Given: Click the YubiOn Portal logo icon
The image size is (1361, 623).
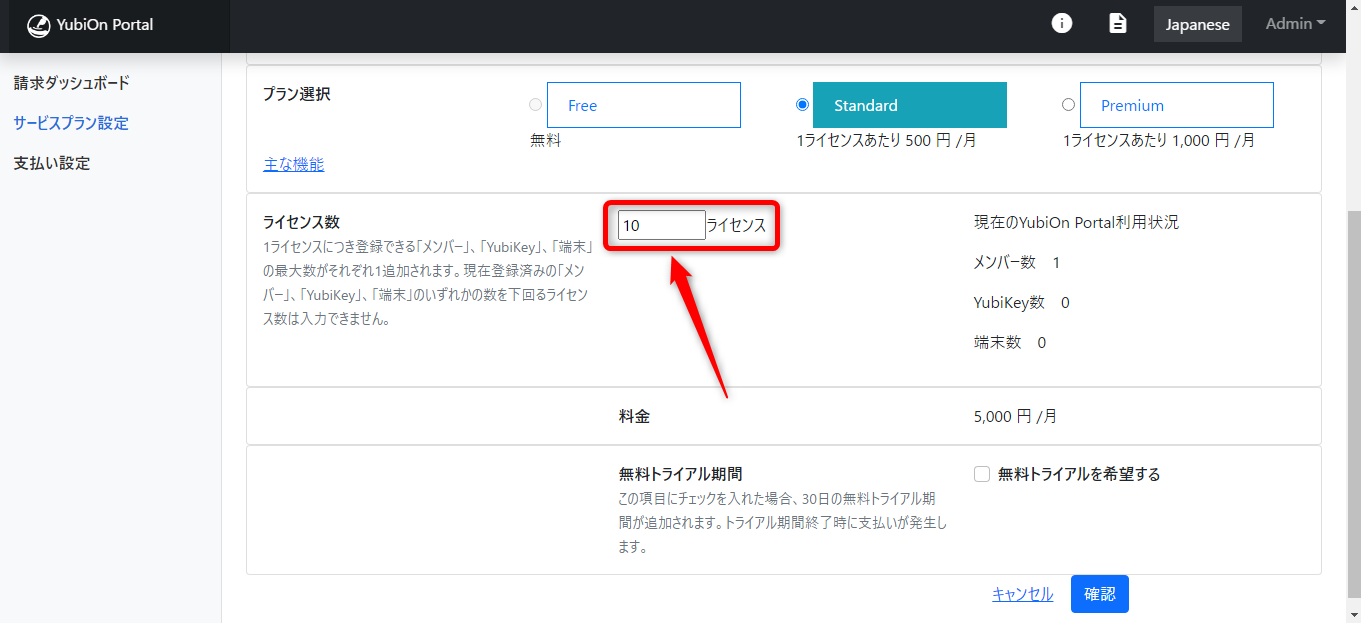Looking at the screenshot, I should pos(38,25).
